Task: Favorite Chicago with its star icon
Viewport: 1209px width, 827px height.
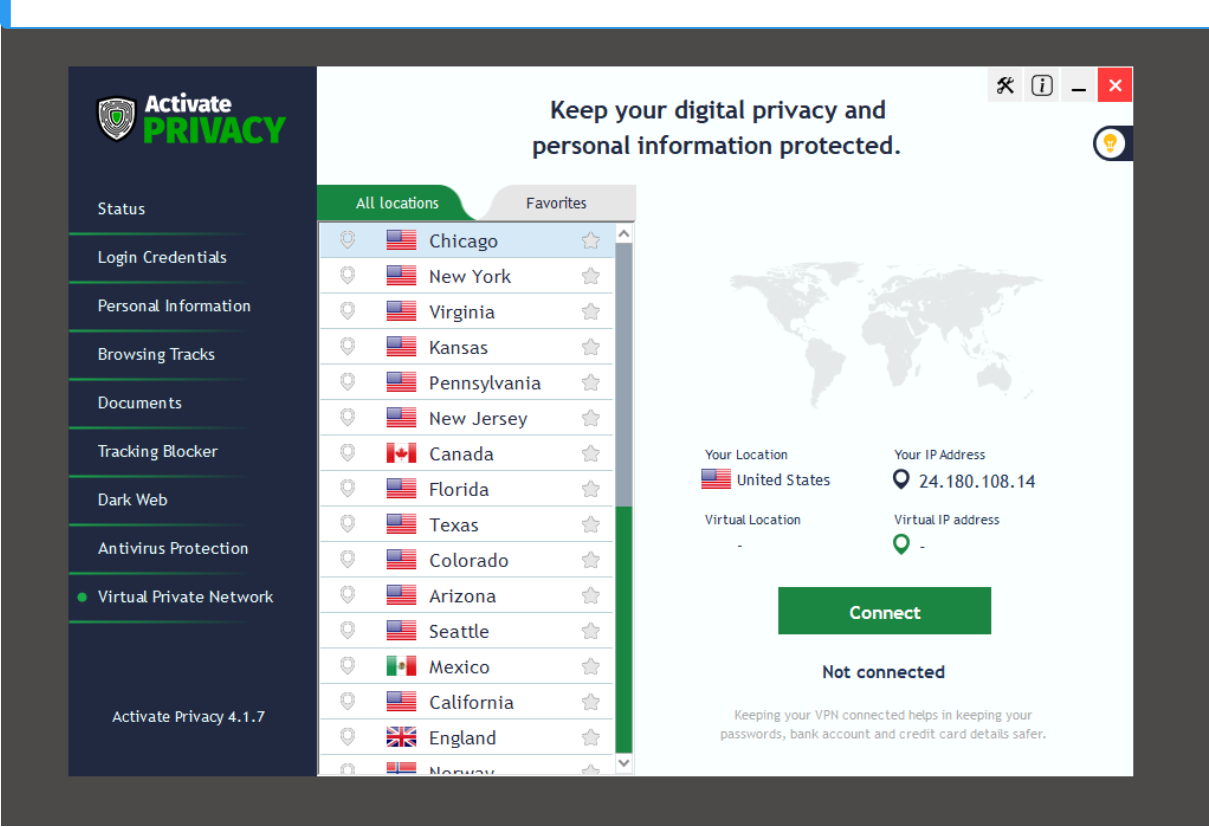Action: [591, 241]
